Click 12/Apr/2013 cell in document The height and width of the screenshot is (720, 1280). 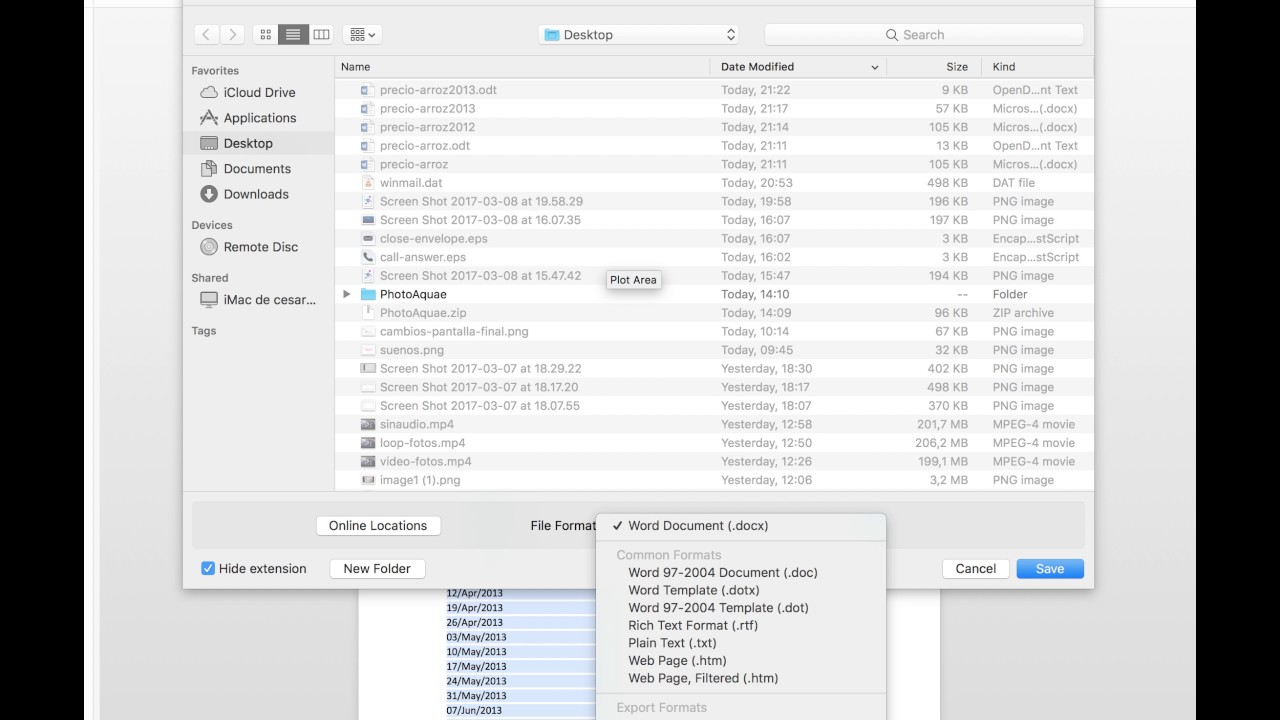[475, 593]
